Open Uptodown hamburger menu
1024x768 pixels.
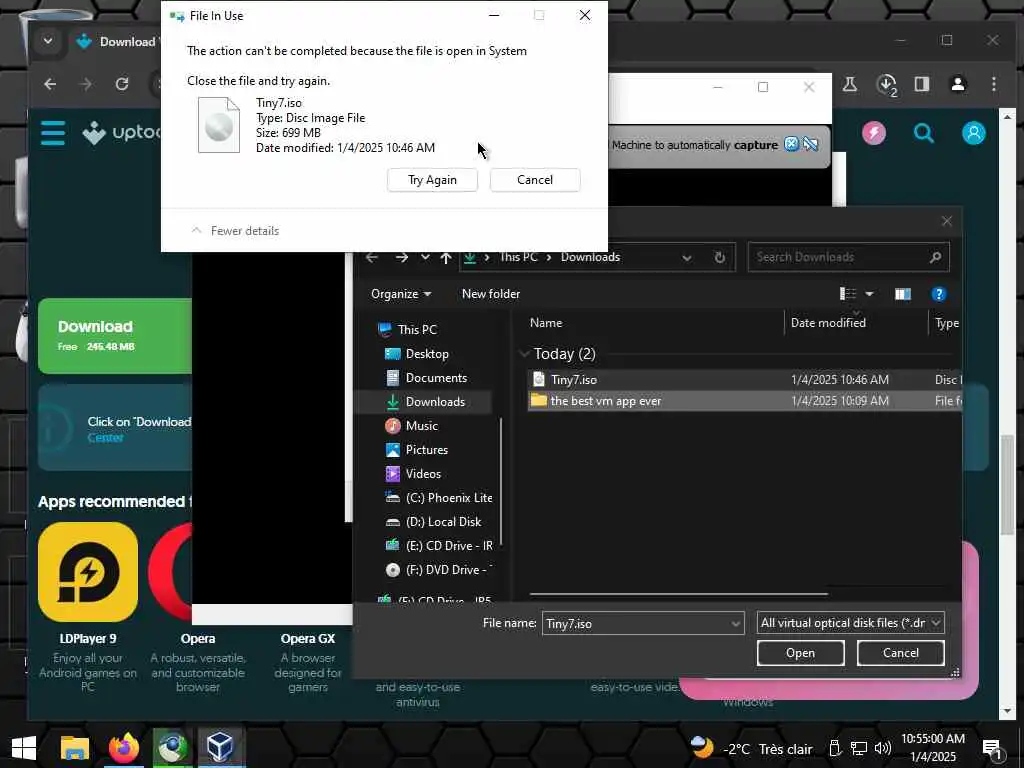53,133
